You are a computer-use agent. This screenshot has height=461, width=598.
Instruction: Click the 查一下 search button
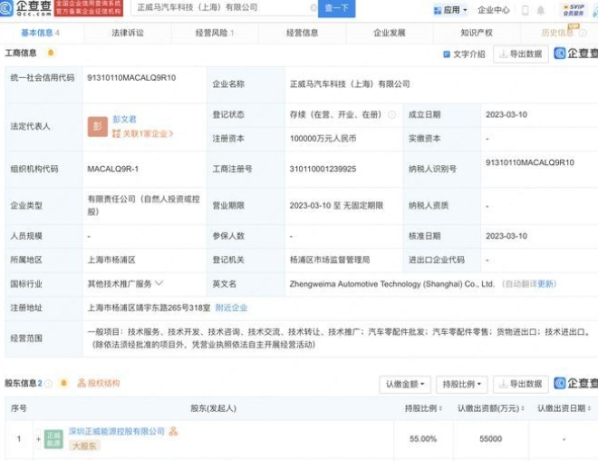[336, 8]
